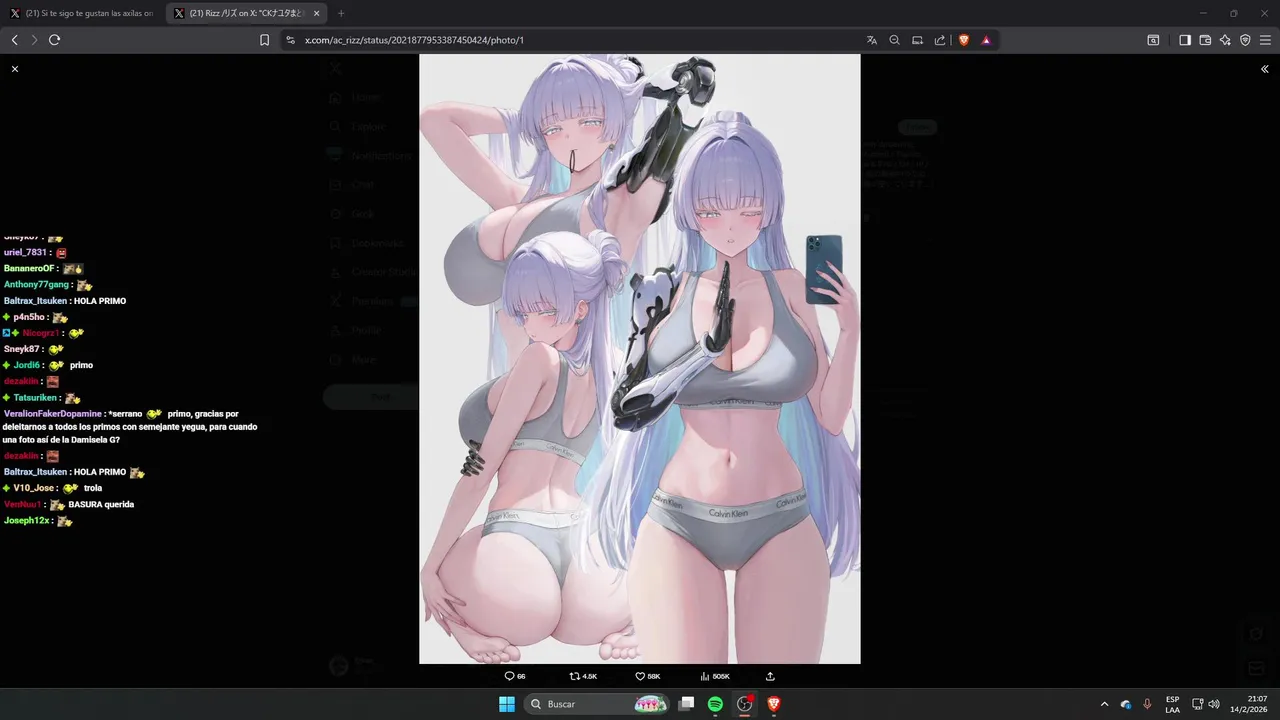Like the post with 58K likes
This screenshot has height=720, width=1280.
pos(648,677)
